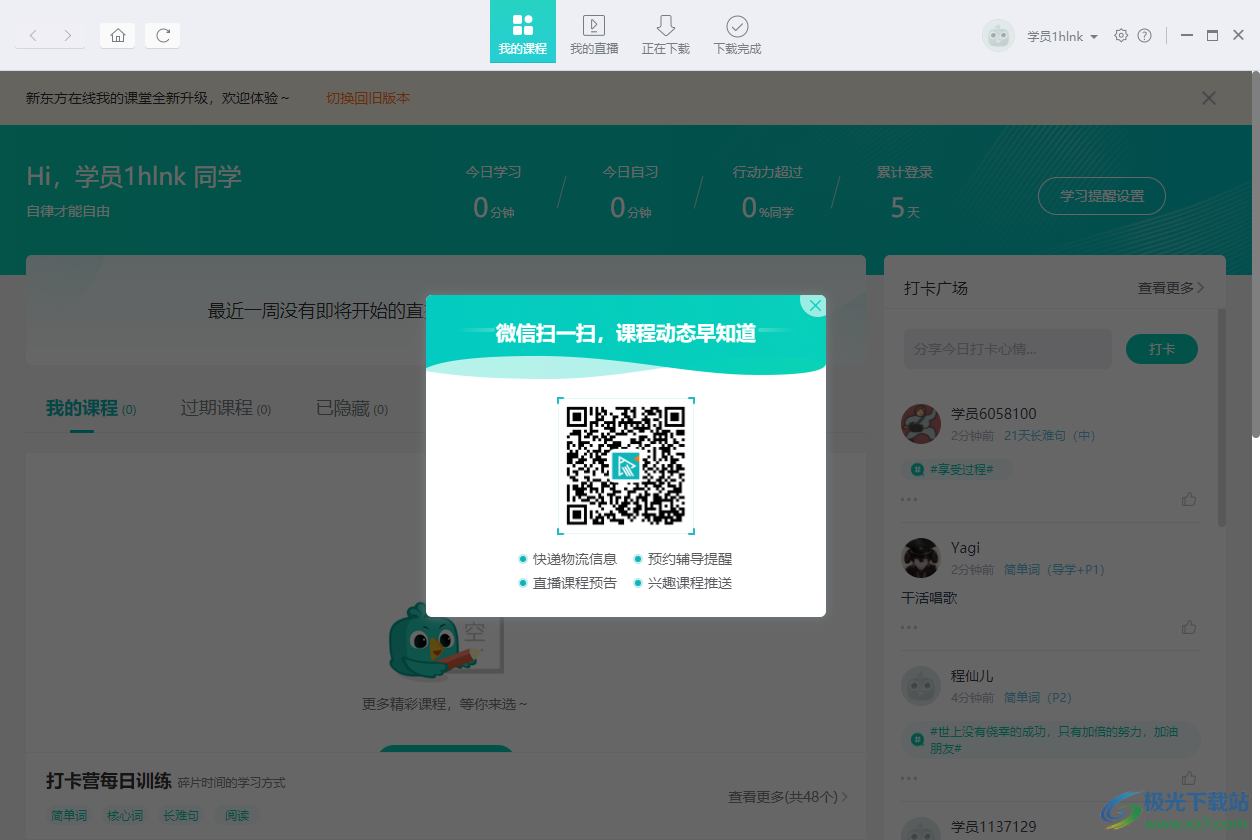Click 21天长难句（中） course link

point(1050,436)
